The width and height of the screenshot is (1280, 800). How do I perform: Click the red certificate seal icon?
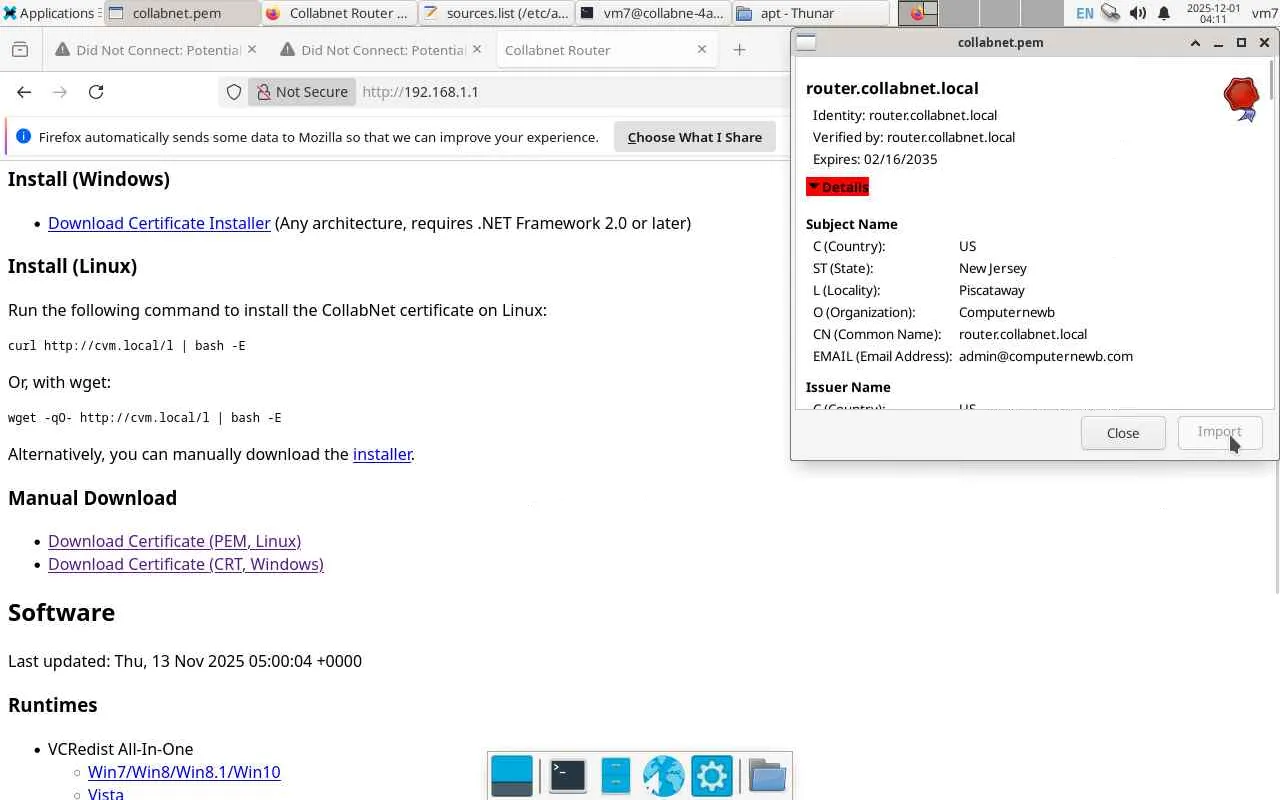[x=1241, y=99]
